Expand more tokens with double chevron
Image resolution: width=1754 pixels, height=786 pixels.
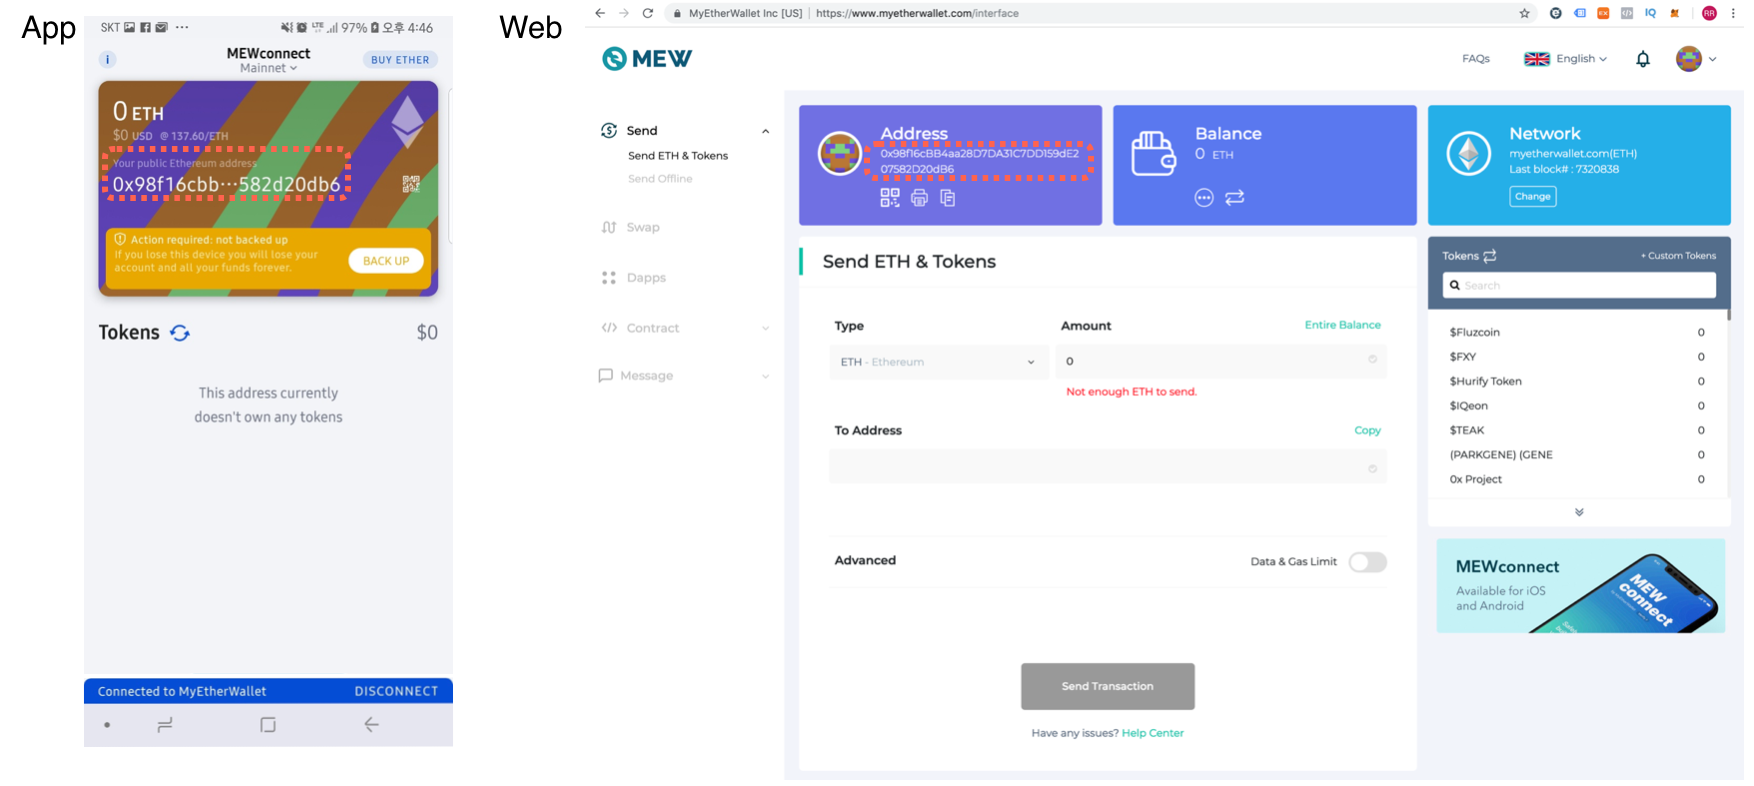[x=1579, y=512]
